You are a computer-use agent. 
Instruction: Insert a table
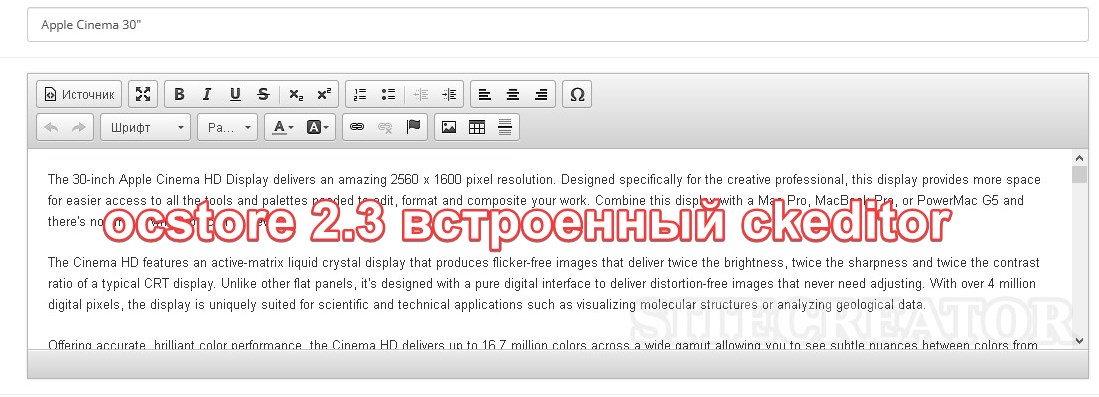[477, 128]
